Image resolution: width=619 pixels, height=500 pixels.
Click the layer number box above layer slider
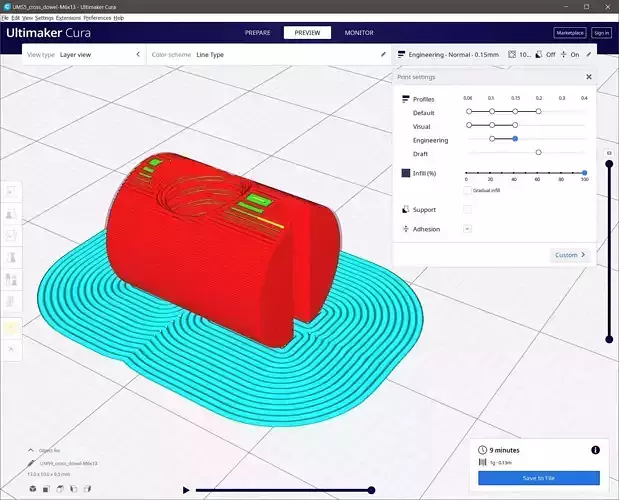[x=609, y=153]
